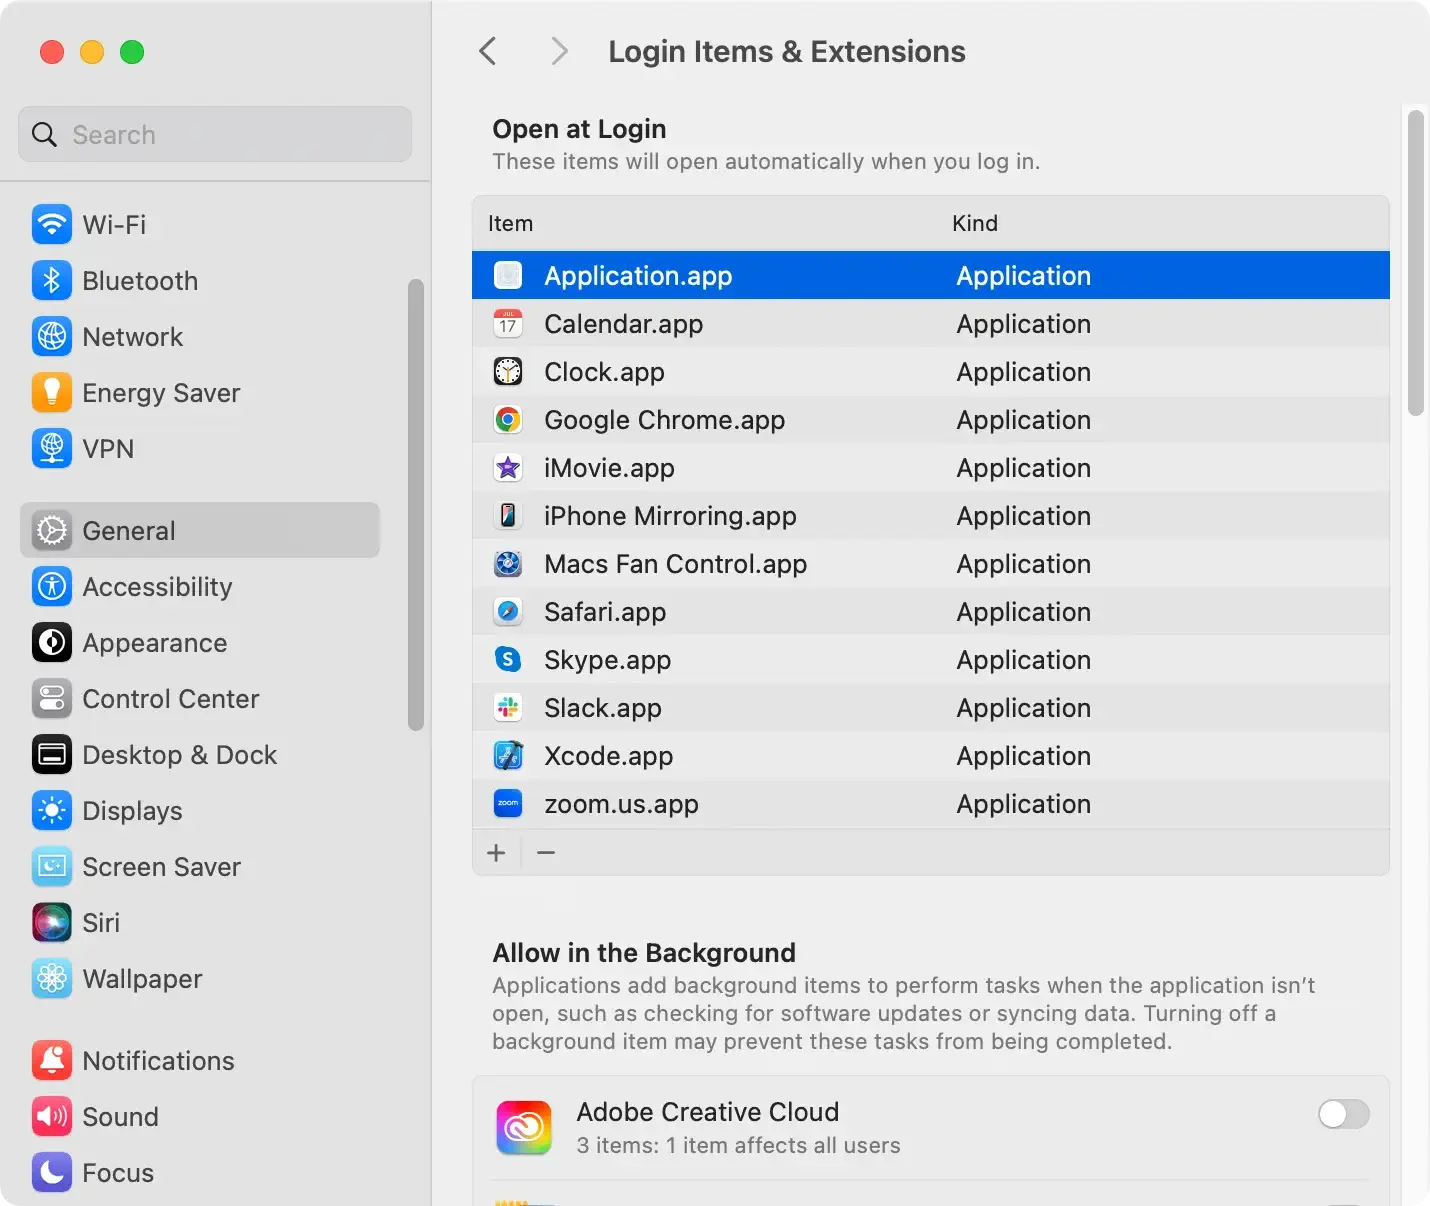Click the Focus moon icon
The width and height of the screenshot is (1430, 1206).
point(52,1172)
